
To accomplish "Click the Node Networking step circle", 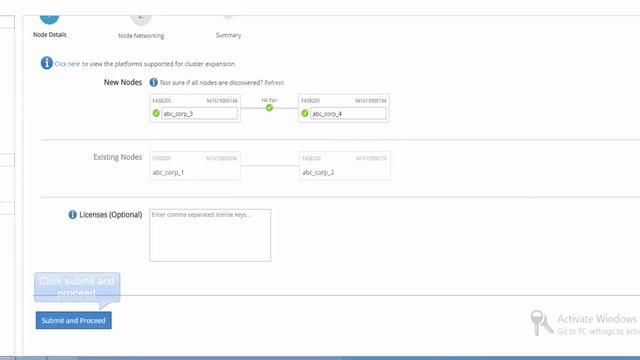I will [x=141, y=19].
